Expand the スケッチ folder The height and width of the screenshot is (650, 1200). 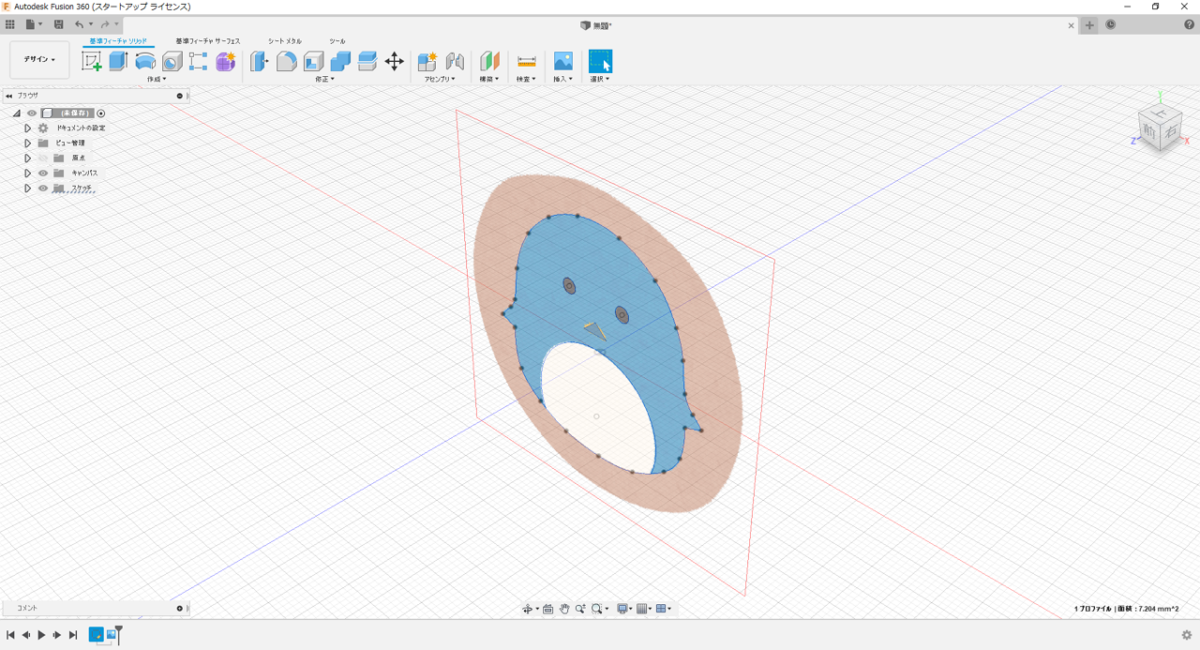pyautogui.click(x=28, y=188)
